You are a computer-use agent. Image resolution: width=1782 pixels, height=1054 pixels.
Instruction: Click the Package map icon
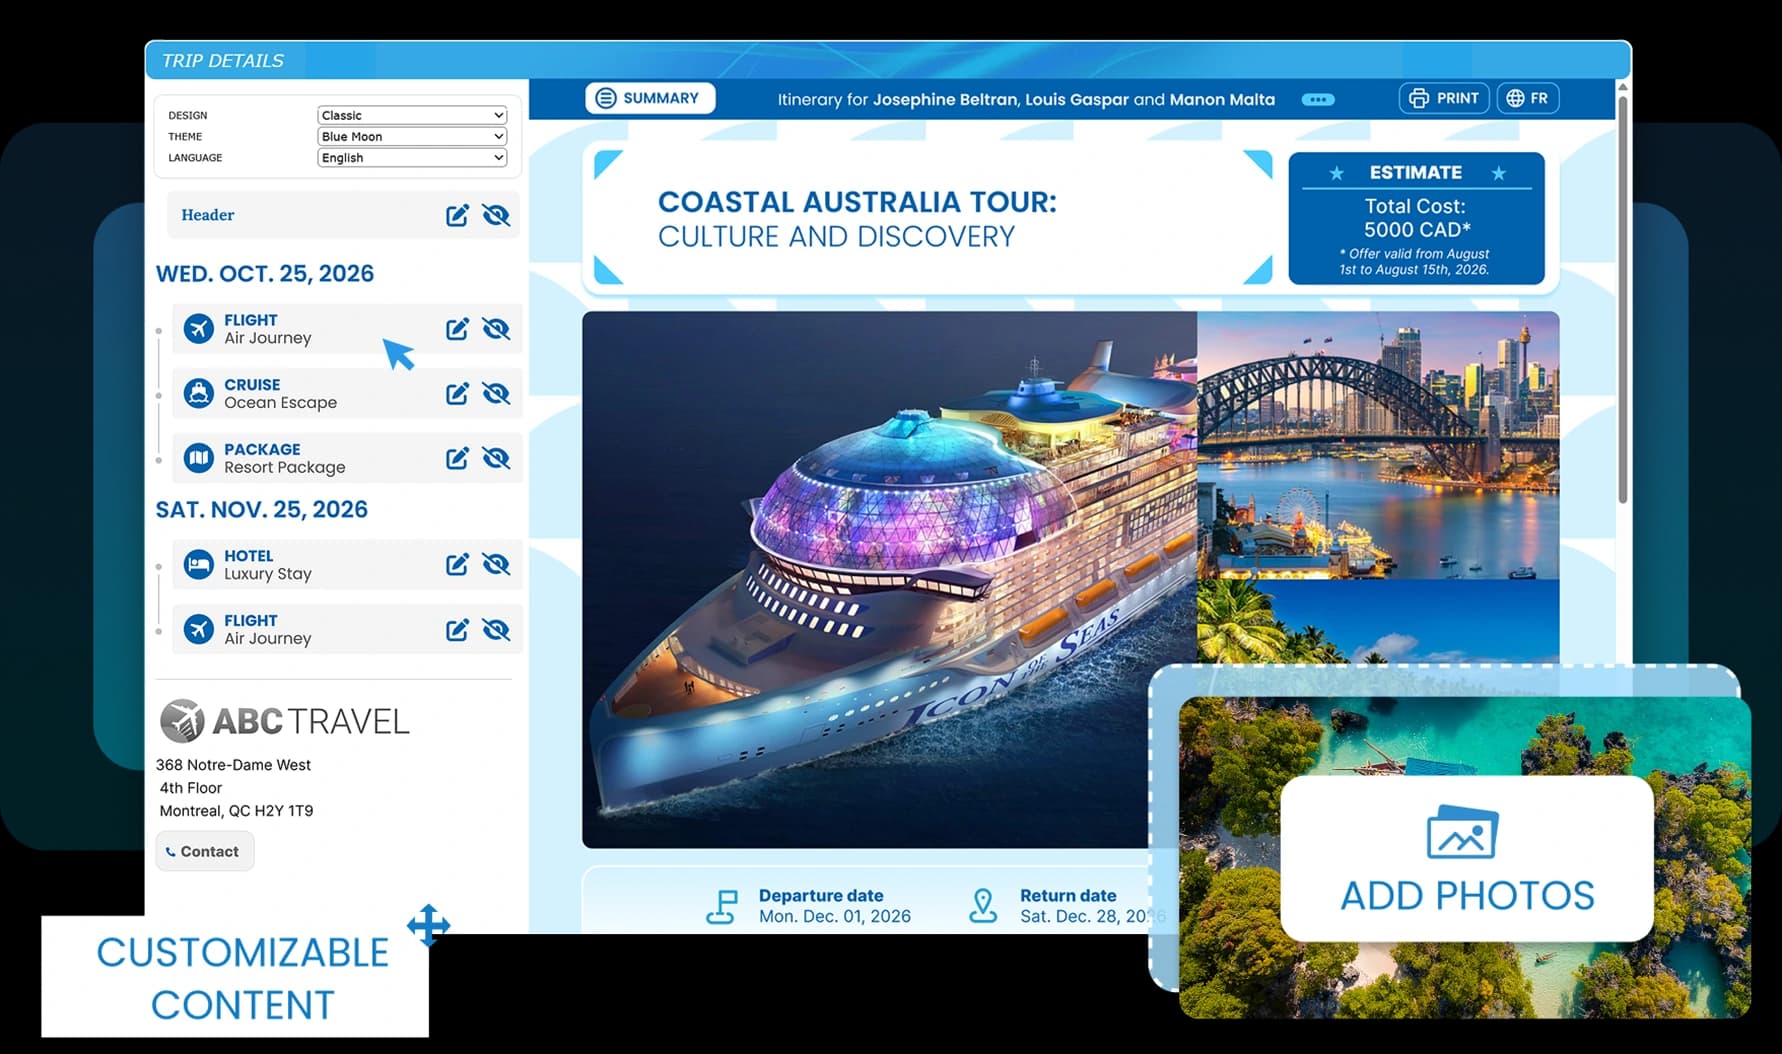(199, 458)
